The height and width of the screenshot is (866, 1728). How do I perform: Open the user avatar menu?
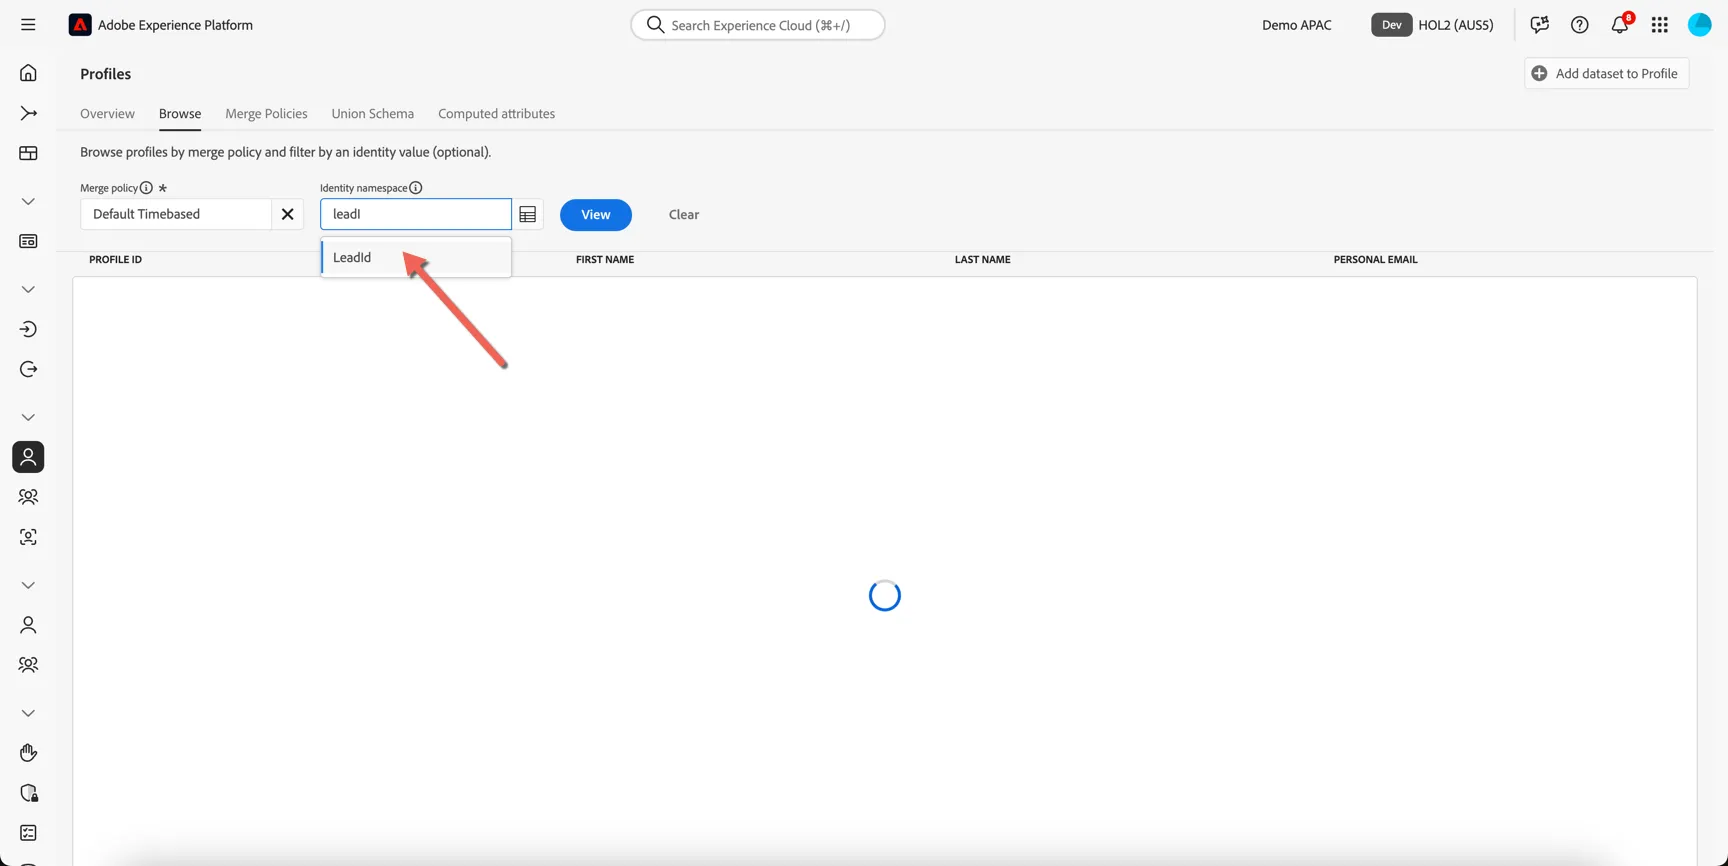[x=1700, y=25]
